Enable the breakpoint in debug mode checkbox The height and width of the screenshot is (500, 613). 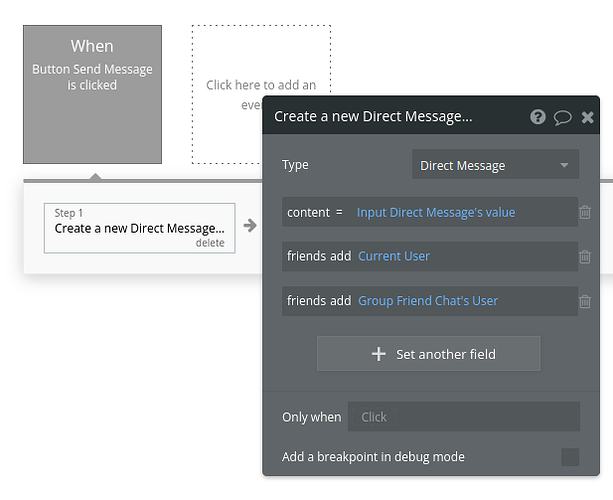[570, 457]
